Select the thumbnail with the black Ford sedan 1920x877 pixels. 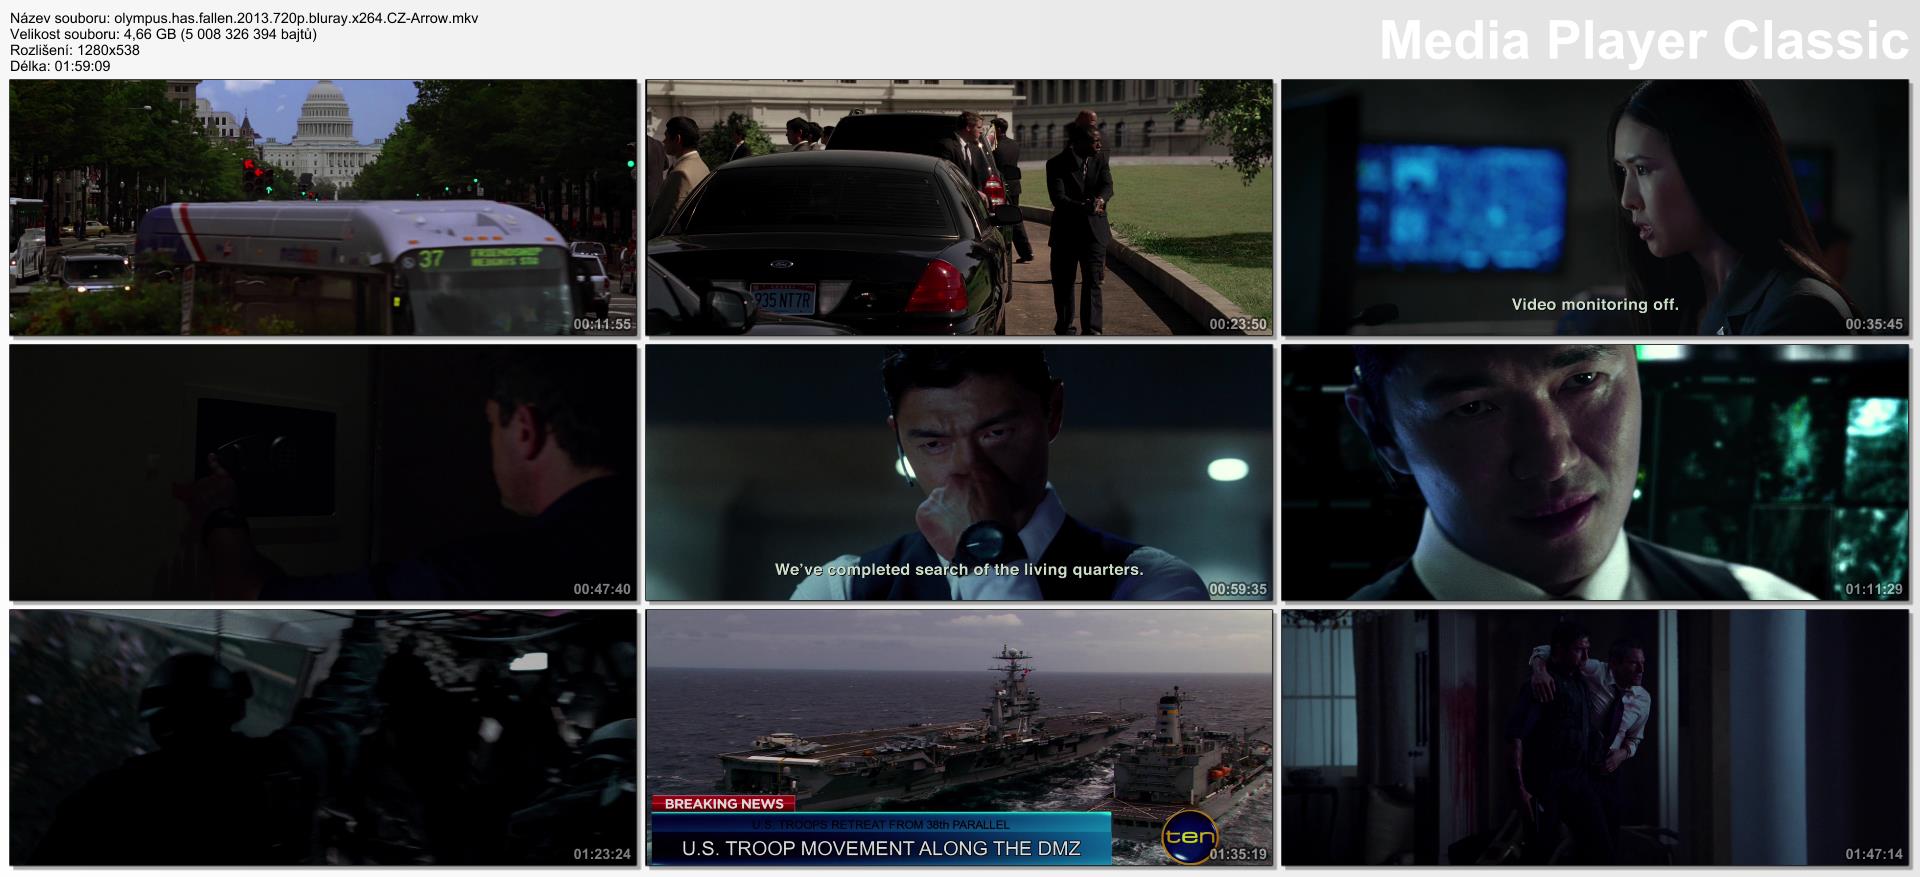958,207
